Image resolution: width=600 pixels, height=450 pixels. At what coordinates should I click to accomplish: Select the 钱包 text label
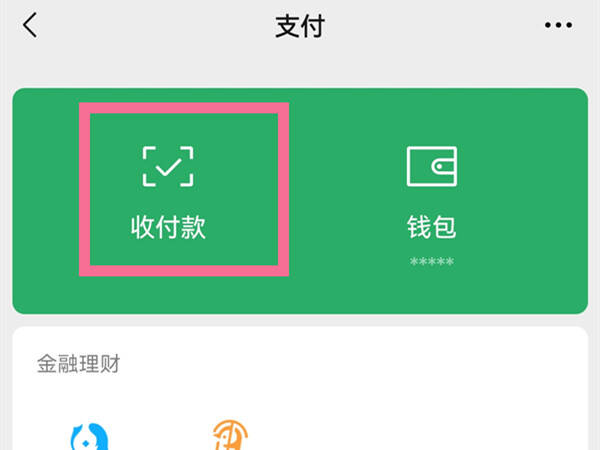pos(432,227)
